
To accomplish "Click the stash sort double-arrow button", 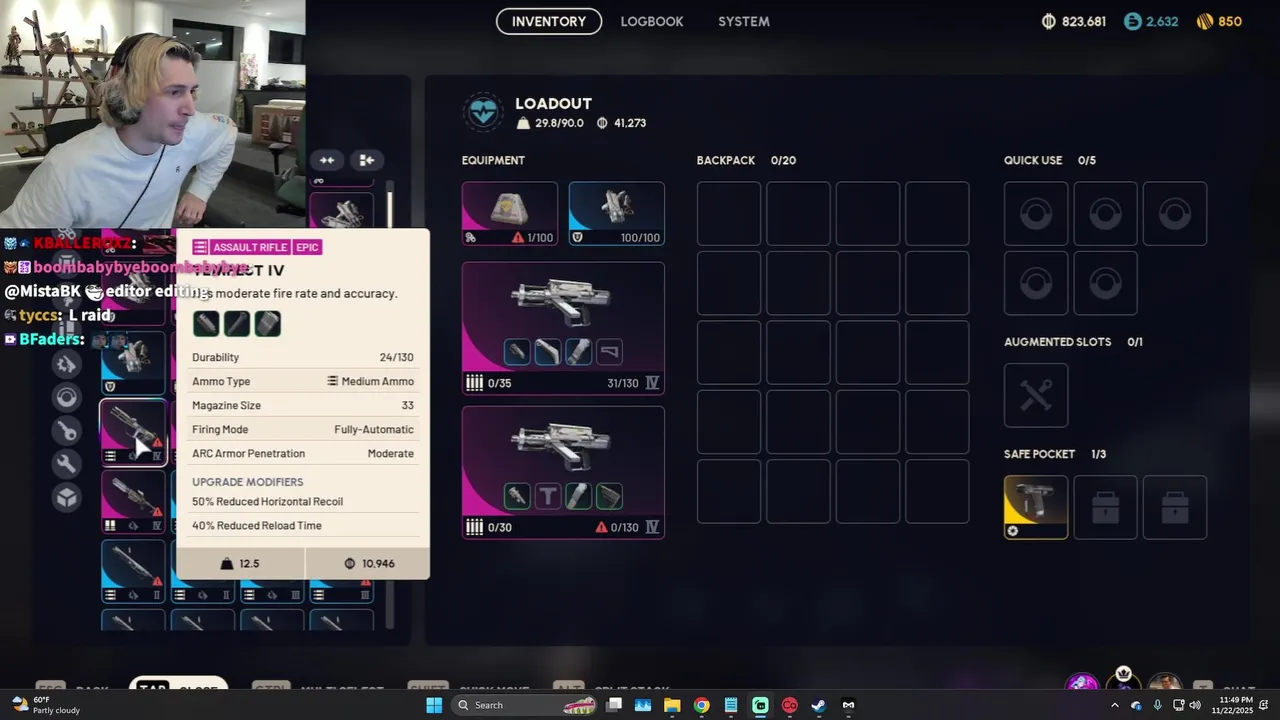I will (x=327, y=160).
